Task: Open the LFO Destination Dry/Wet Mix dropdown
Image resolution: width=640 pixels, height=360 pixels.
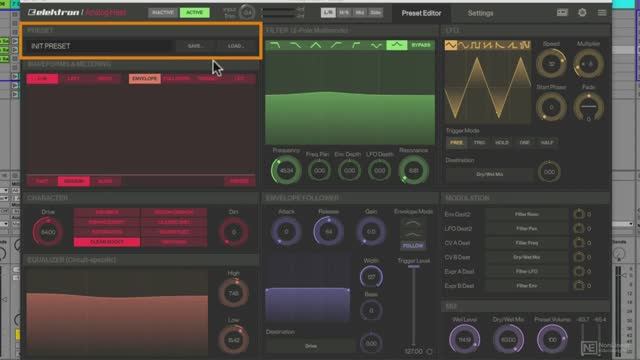Action: coord(489,174)
